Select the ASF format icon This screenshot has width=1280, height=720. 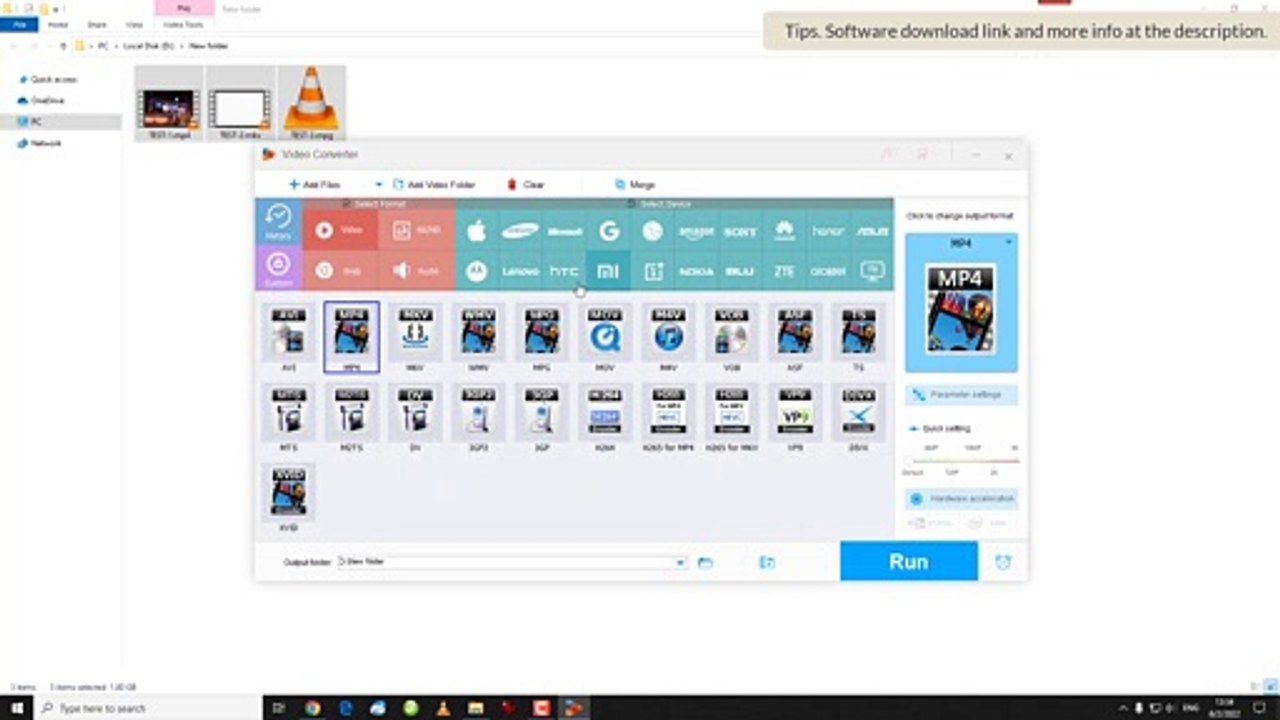click(x=795, y=332)
